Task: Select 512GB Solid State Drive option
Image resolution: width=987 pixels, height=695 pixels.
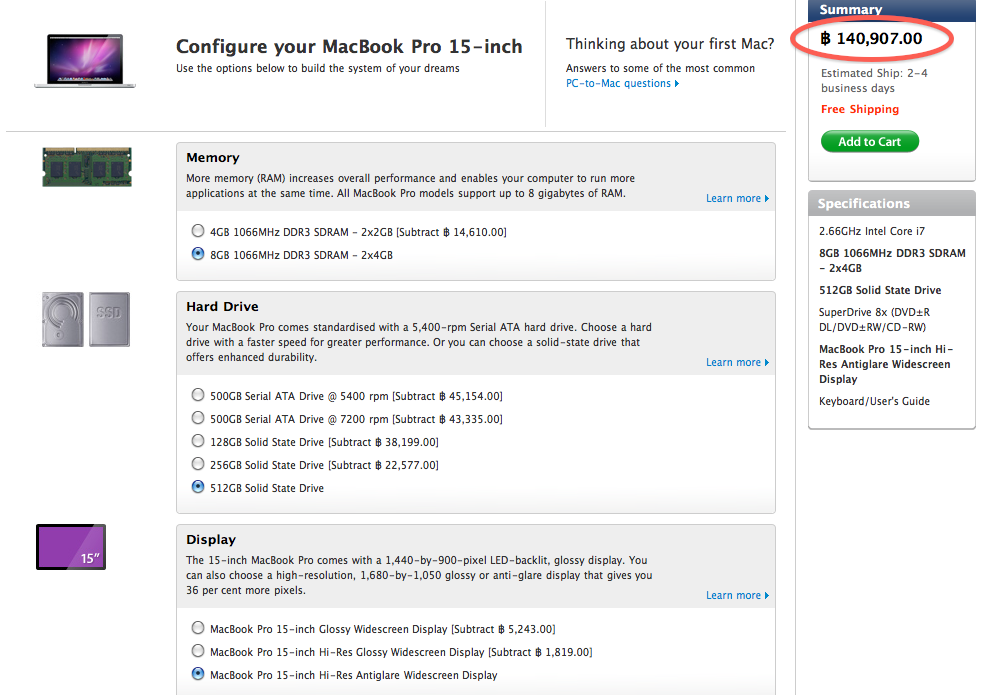Action: click(x=198, y=488)
